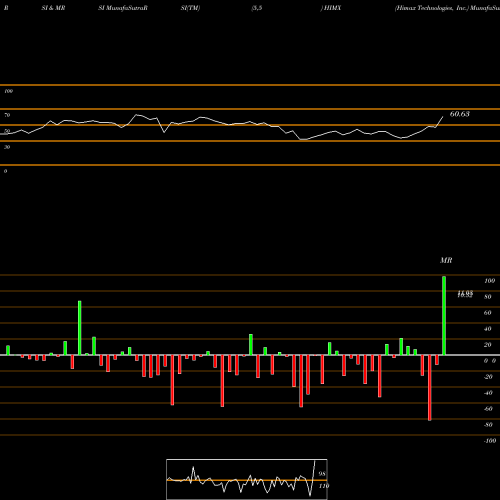
Task: Click the MR axis label 60
Action: (x=488, y=313)
